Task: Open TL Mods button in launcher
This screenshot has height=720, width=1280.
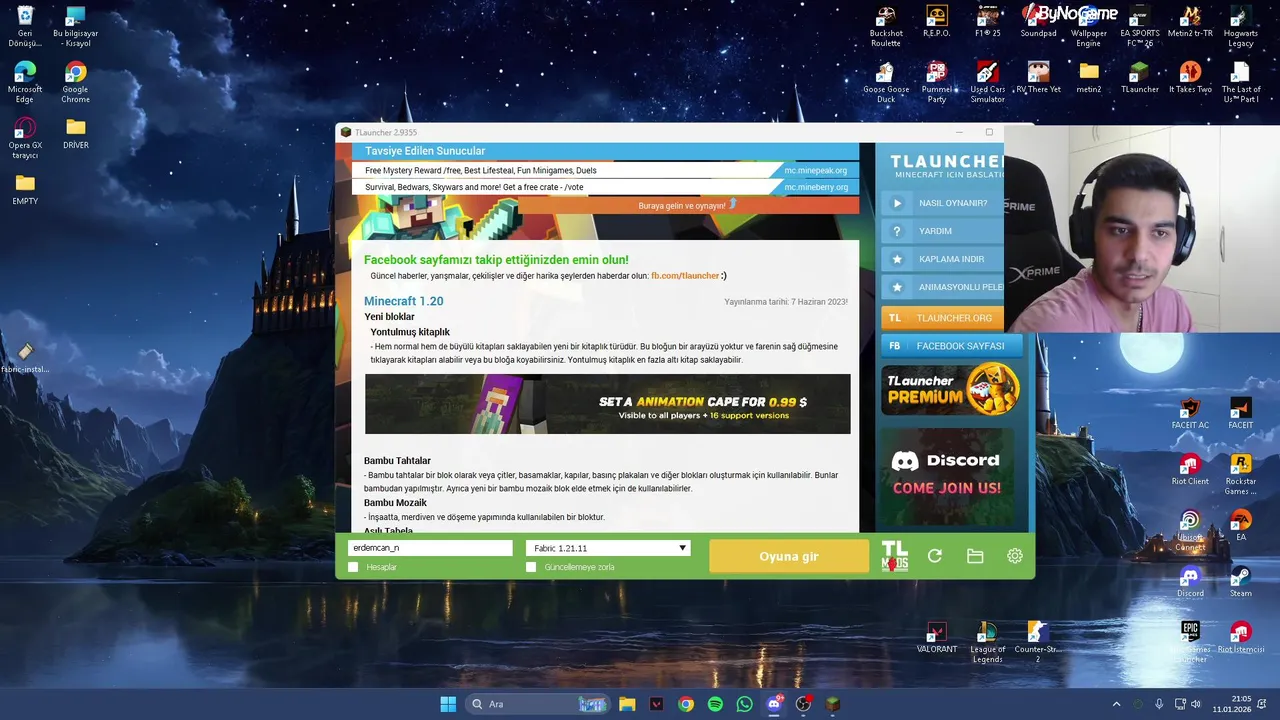Action: pos(895,556)
